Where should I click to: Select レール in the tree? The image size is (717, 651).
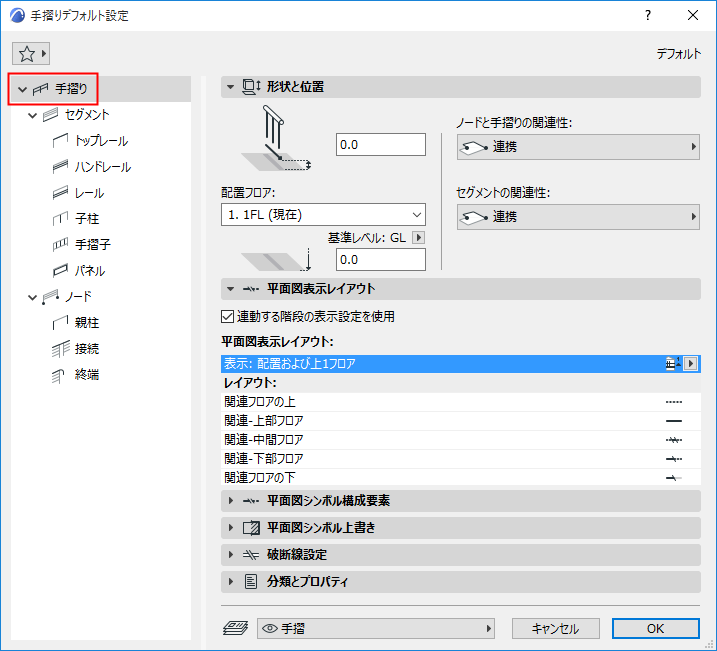(x=90, y=193)
